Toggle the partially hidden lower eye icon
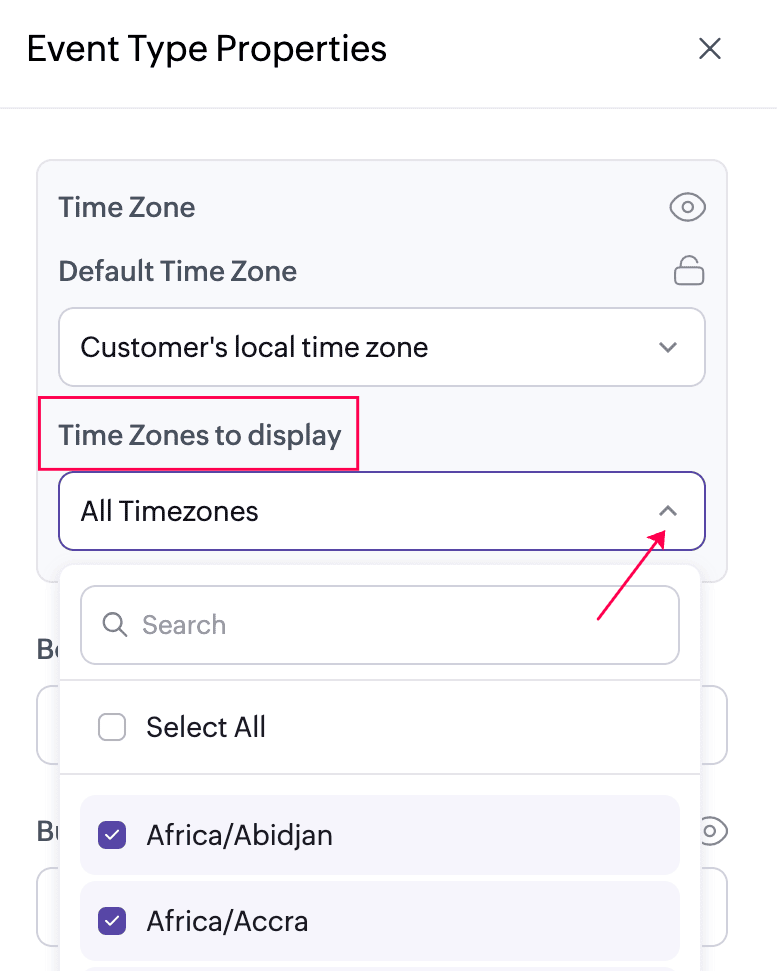 712,830
